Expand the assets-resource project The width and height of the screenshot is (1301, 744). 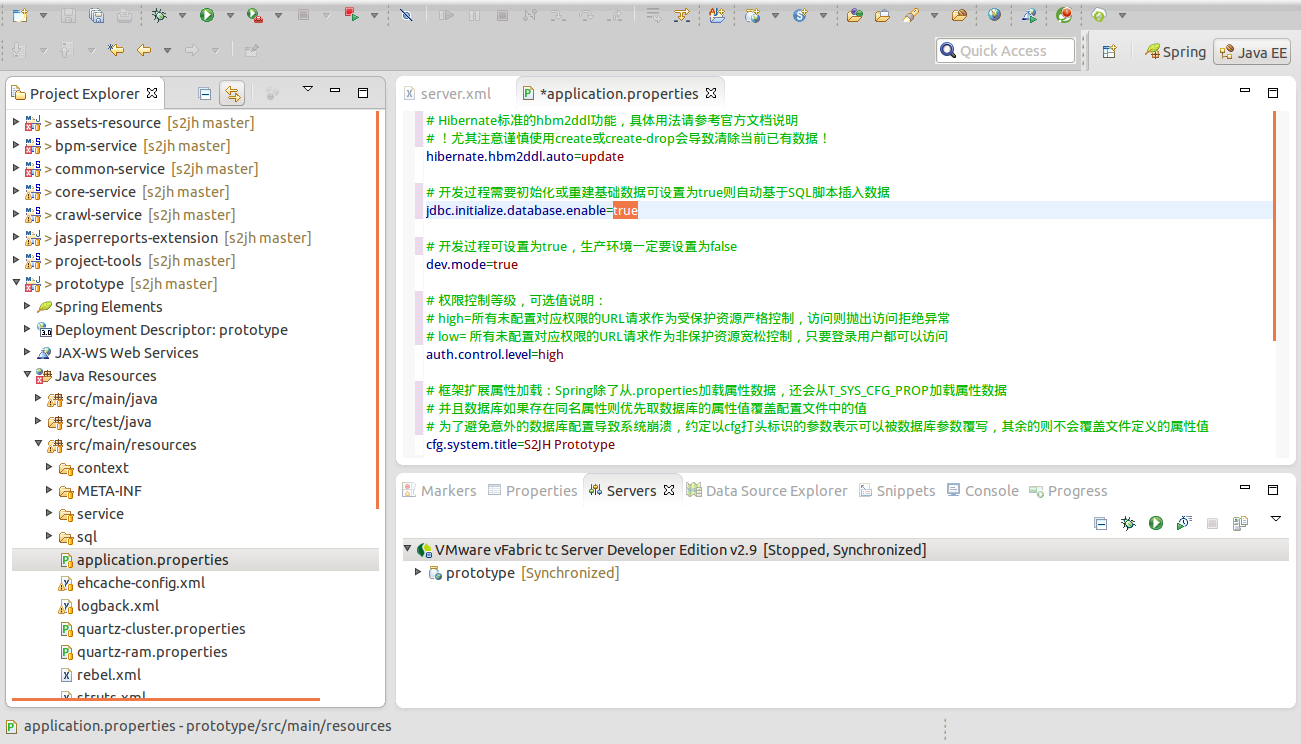click(16, 123)
